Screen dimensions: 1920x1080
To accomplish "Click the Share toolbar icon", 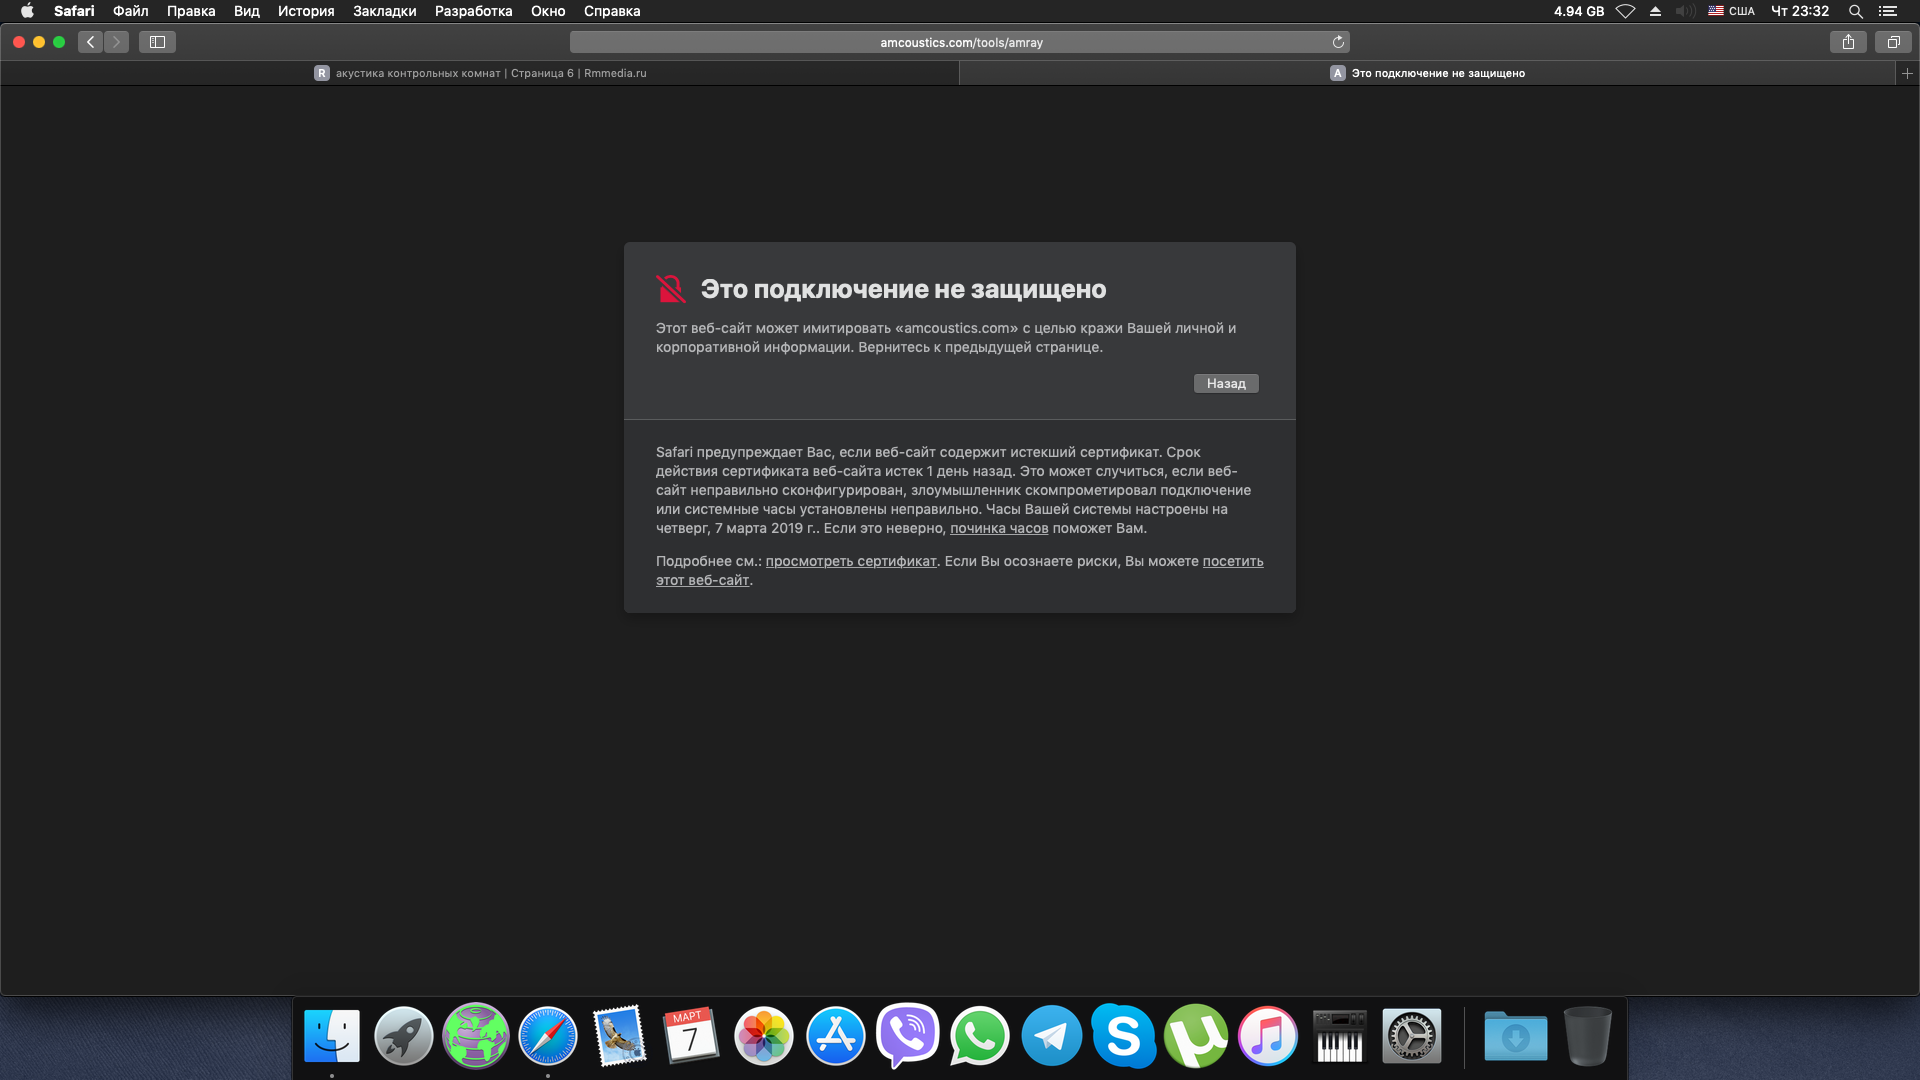I will click(1848, 42).
